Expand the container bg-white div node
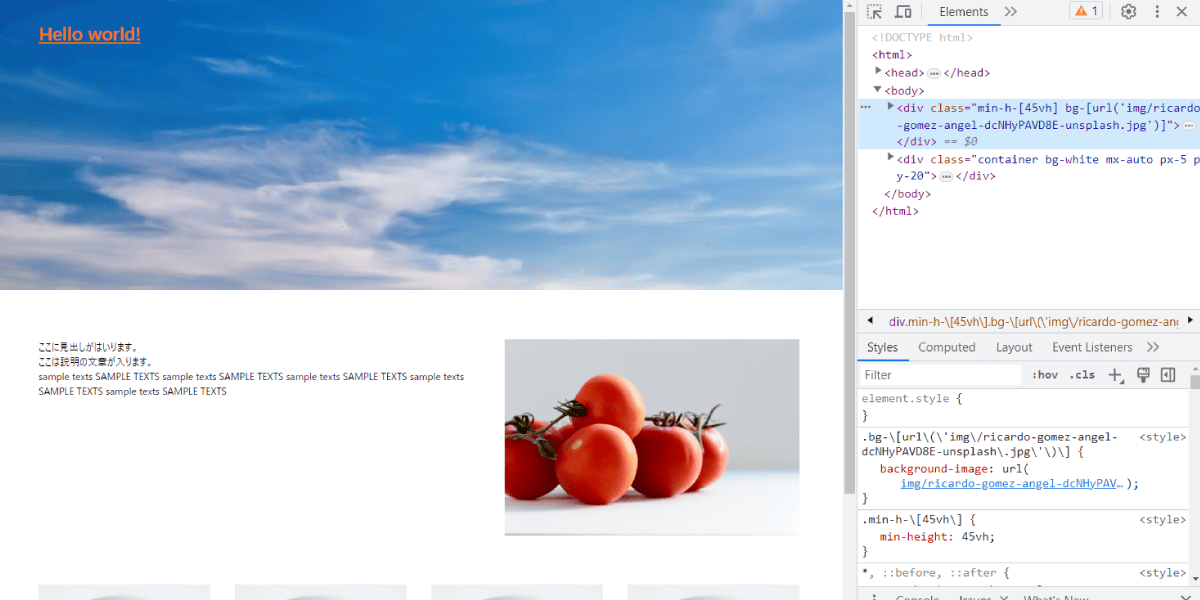The height and width of the screenshot is (600, 1200). (891, 158)
